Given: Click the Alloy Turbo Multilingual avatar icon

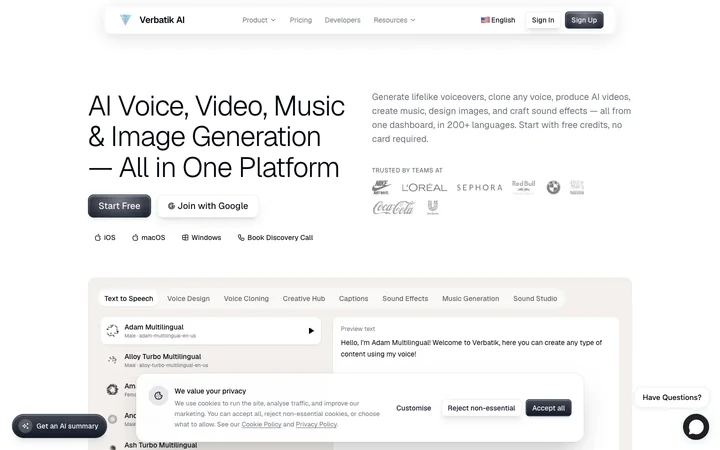Looking at the screenshot, I should point(112,360).
